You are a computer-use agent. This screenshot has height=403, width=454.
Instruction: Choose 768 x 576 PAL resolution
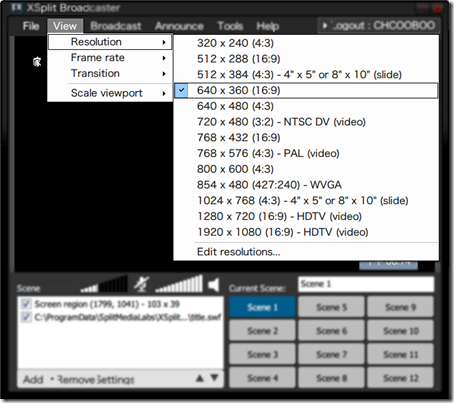coord(306,153)
